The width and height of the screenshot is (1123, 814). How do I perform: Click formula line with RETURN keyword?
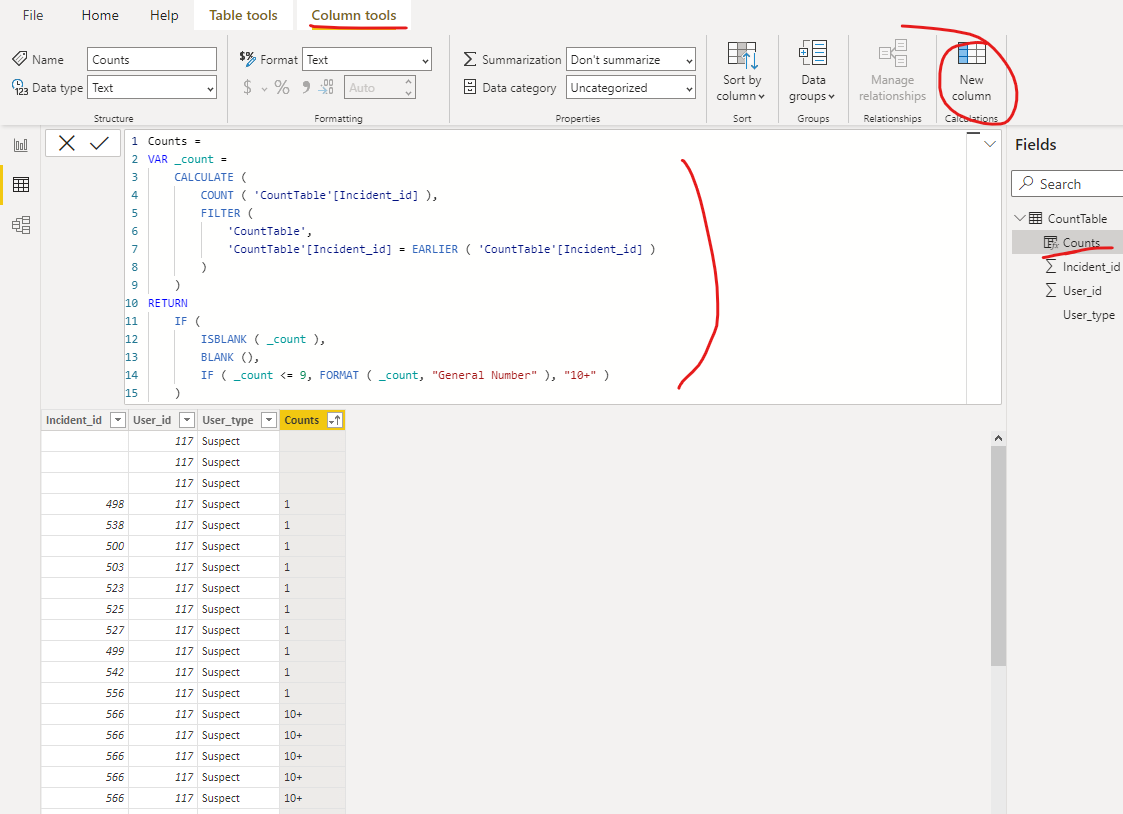click(x=168, y=303)
